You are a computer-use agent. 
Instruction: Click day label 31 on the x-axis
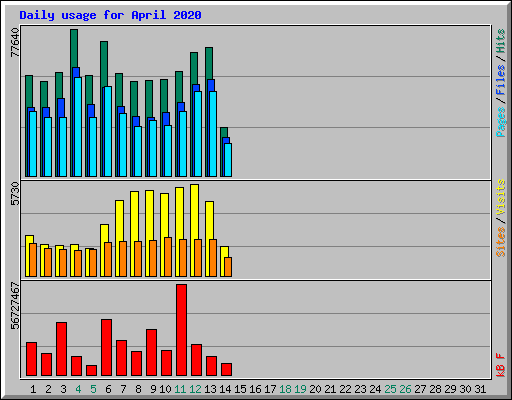[480, 389]
